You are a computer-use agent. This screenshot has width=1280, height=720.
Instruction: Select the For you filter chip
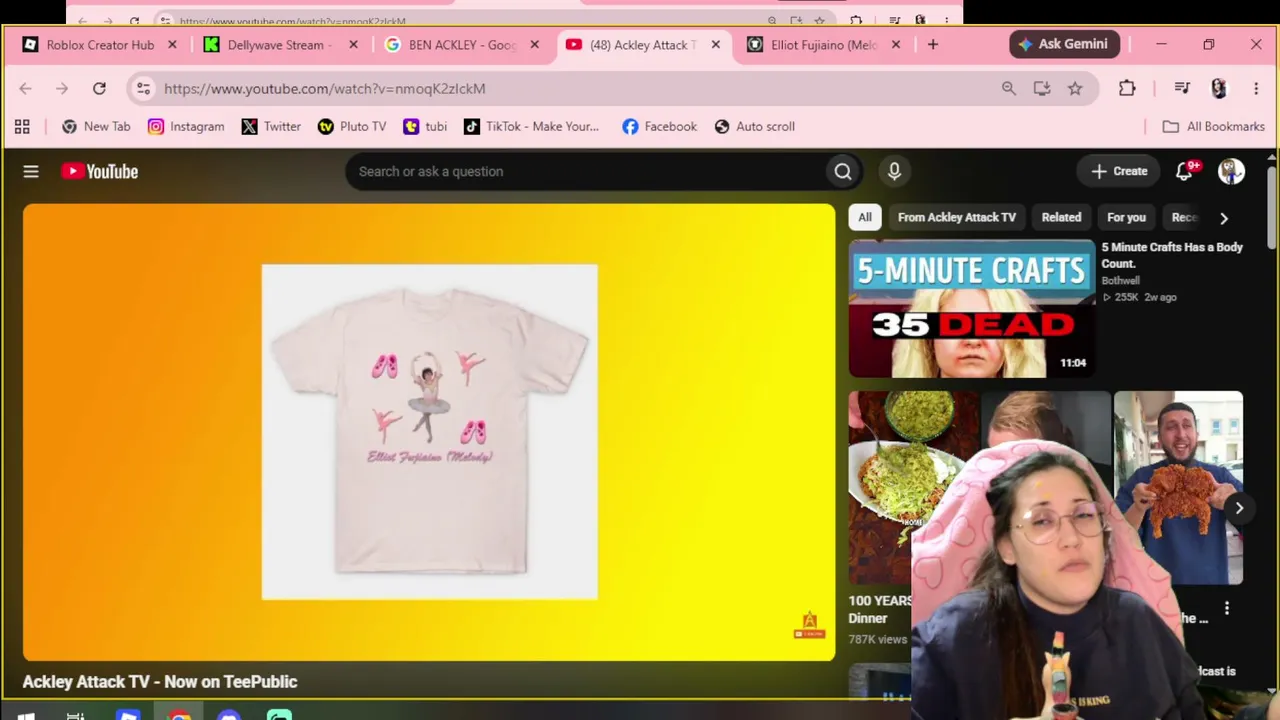click(x=1126, y=218)
